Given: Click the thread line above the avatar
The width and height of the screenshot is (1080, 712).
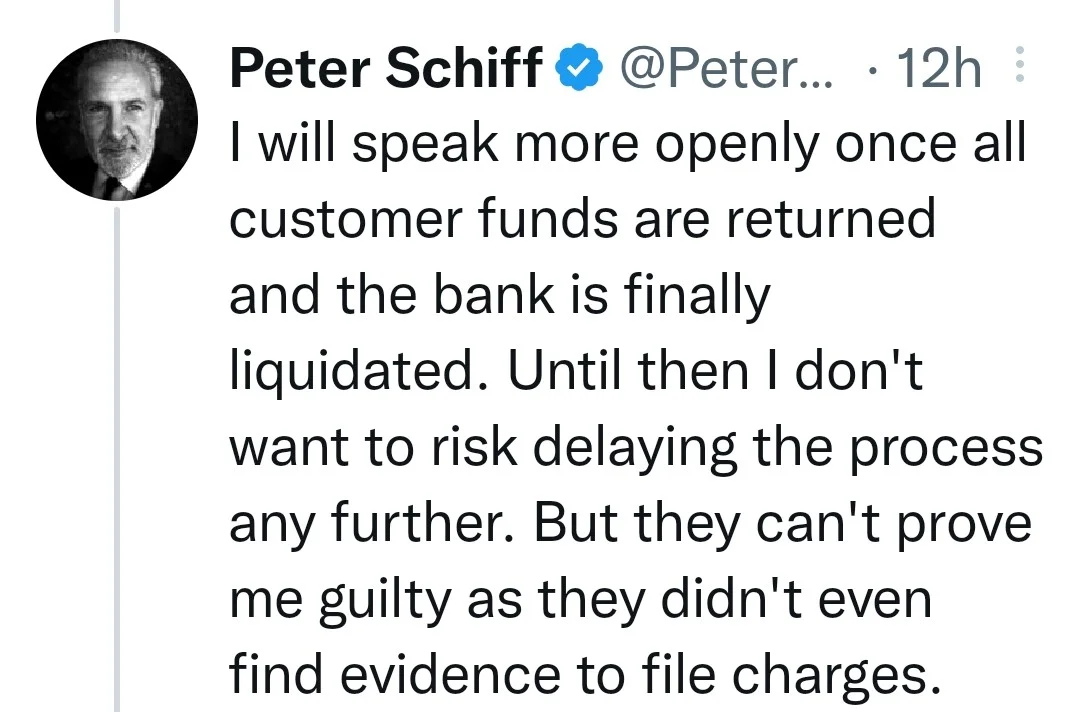Looking at the screenshot, I should click(x=117, y=16).
